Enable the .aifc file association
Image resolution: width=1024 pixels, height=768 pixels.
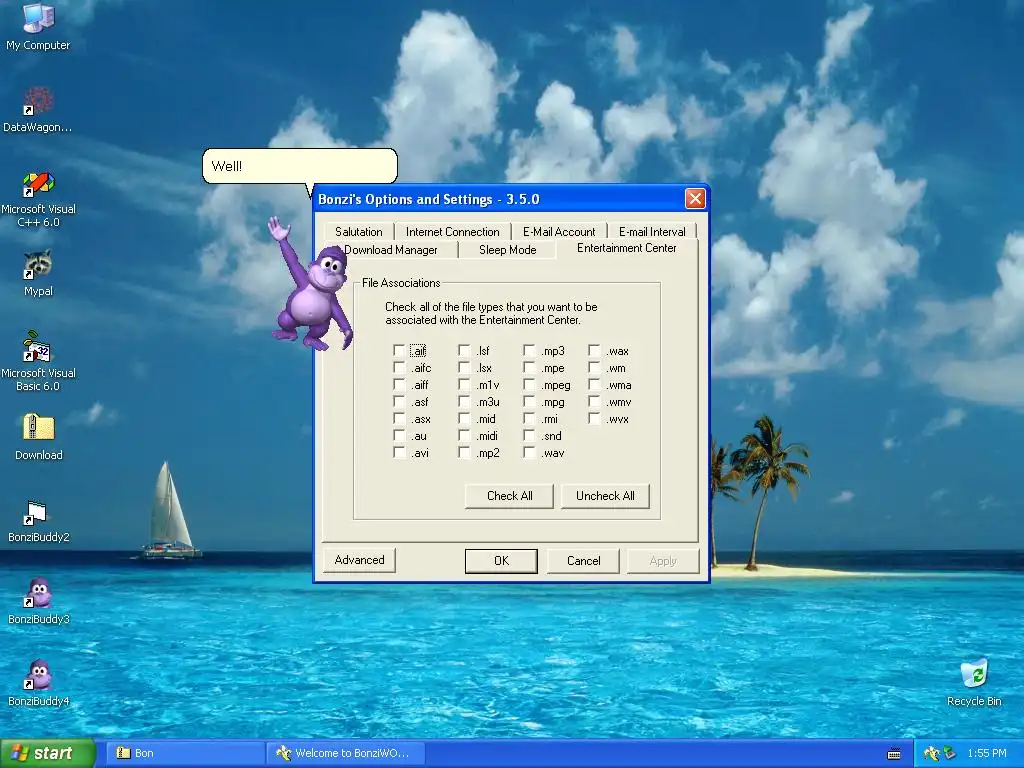(399, 368)
